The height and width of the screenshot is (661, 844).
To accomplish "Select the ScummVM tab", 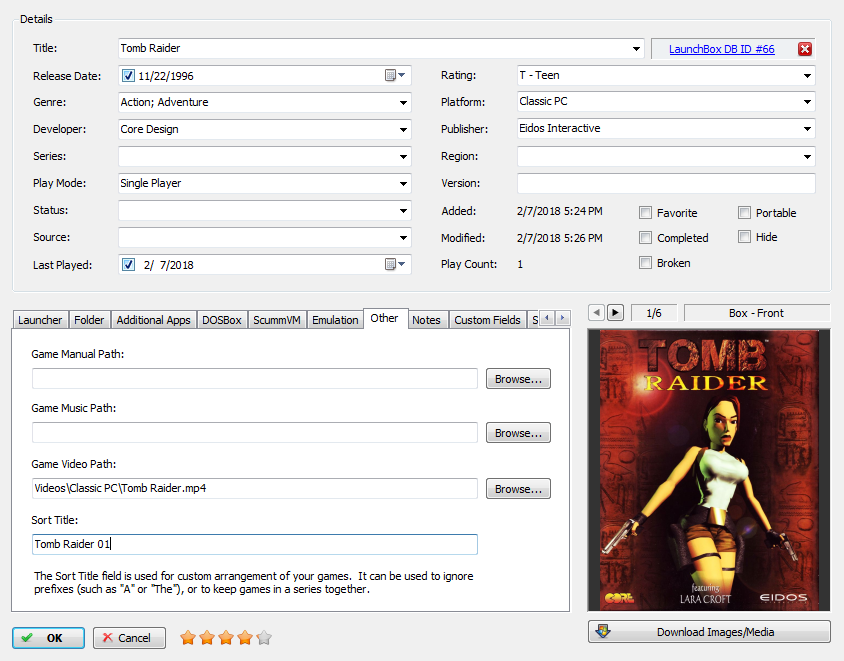I will (x=277, y=320).
